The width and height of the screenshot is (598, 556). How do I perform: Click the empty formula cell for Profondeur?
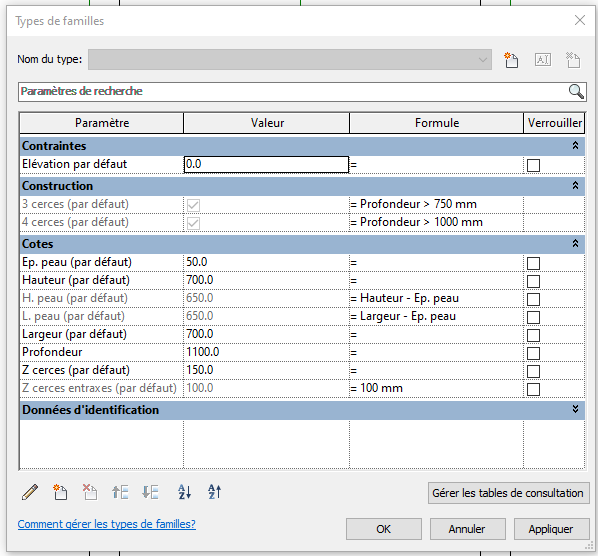(436, 352)
